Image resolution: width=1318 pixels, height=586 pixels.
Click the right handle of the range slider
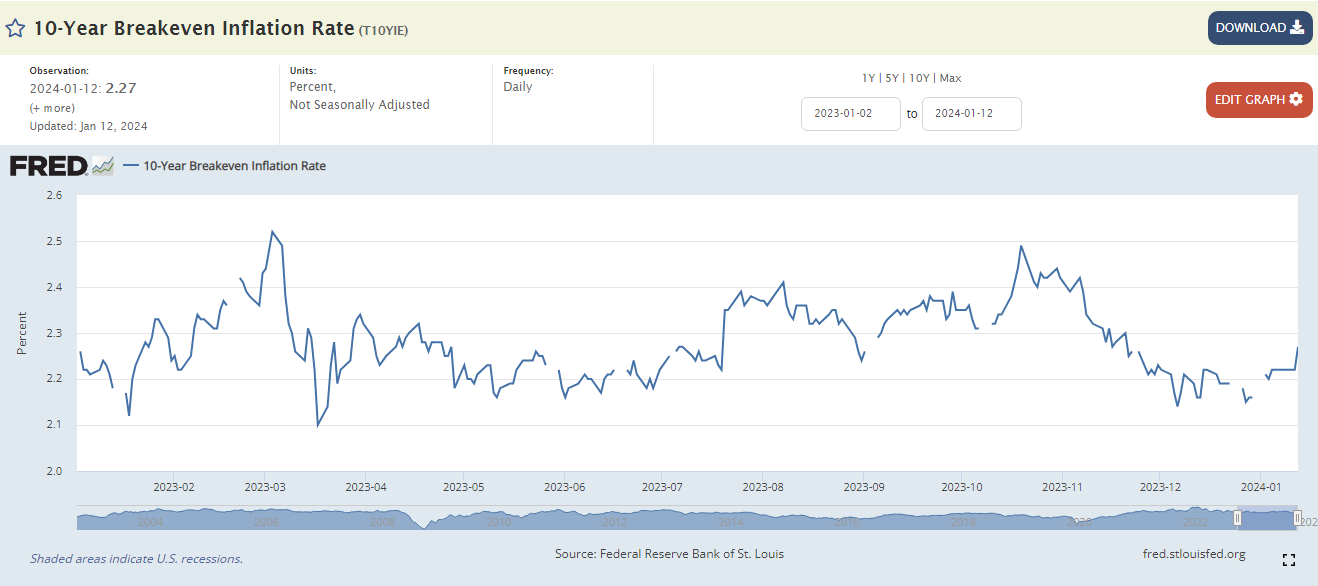coord(1297,518)
